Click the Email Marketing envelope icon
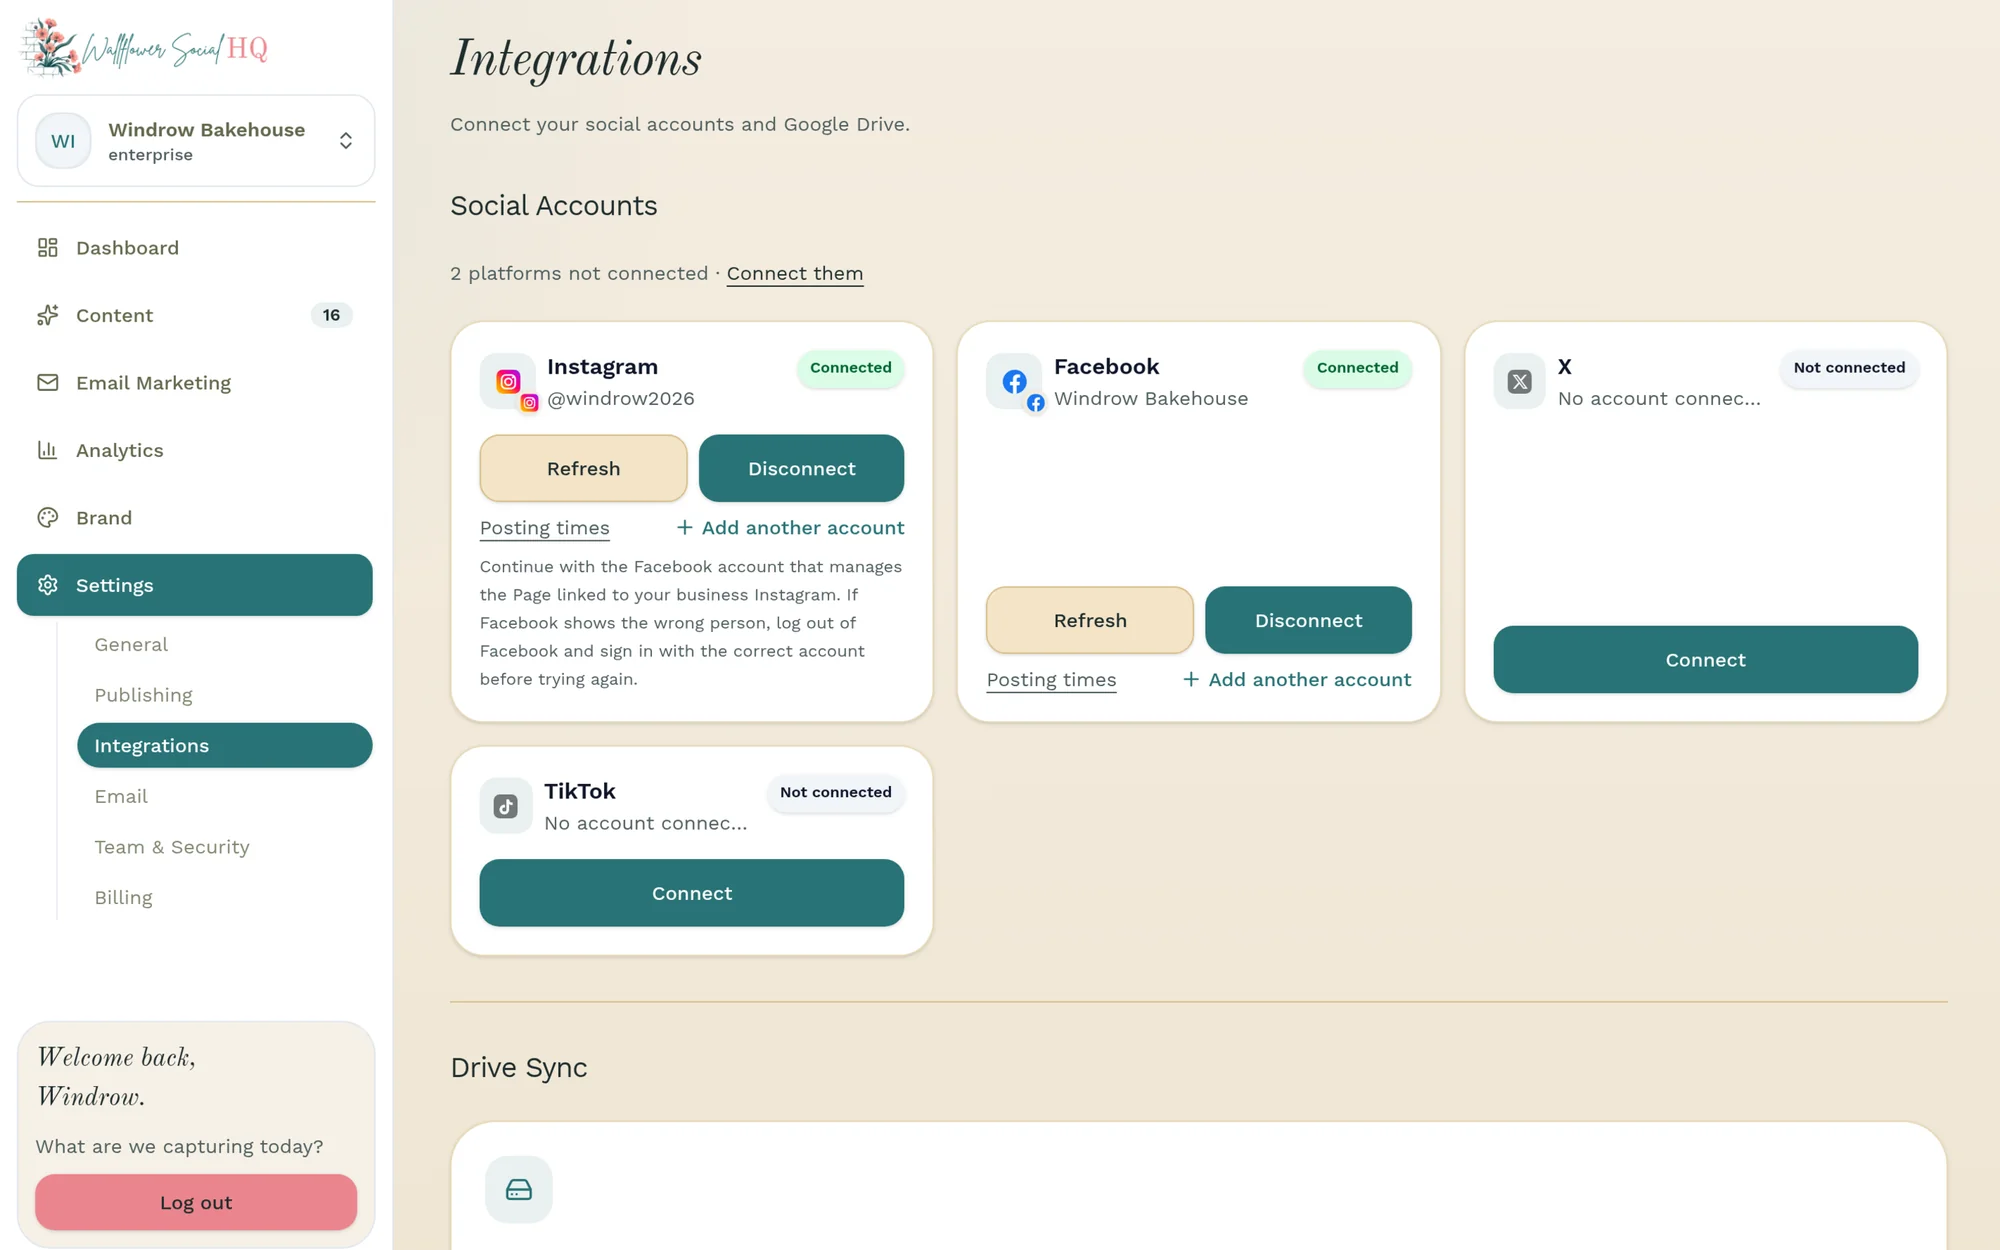Viewport: 2000px width, 1250px height. [48, 382]
